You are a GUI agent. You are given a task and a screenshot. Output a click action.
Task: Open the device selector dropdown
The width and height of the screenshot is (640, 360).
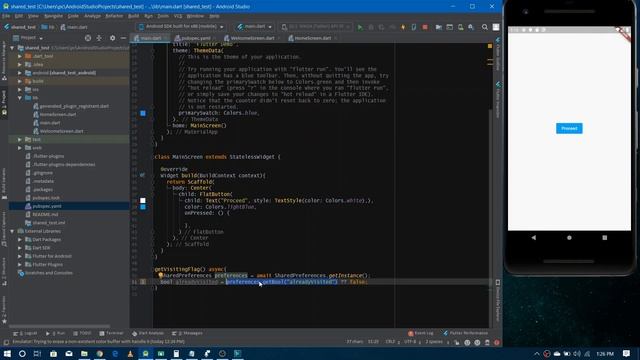pos(181,27)
